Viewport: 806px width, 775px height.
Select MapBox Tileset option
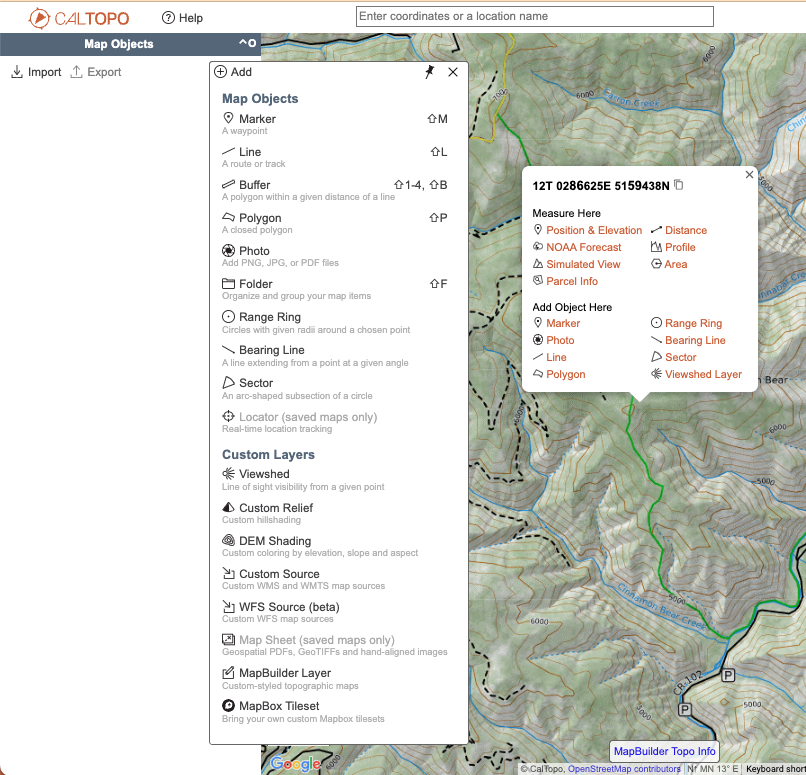[x=279, y=706]
